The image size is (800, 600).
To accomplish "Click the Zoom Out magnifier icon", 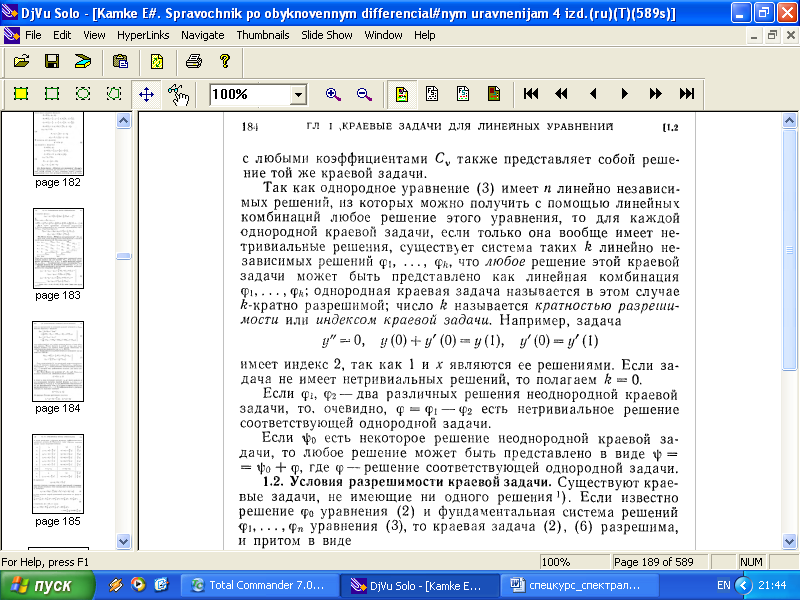I will pyautogui.click(x=364, y=94).
